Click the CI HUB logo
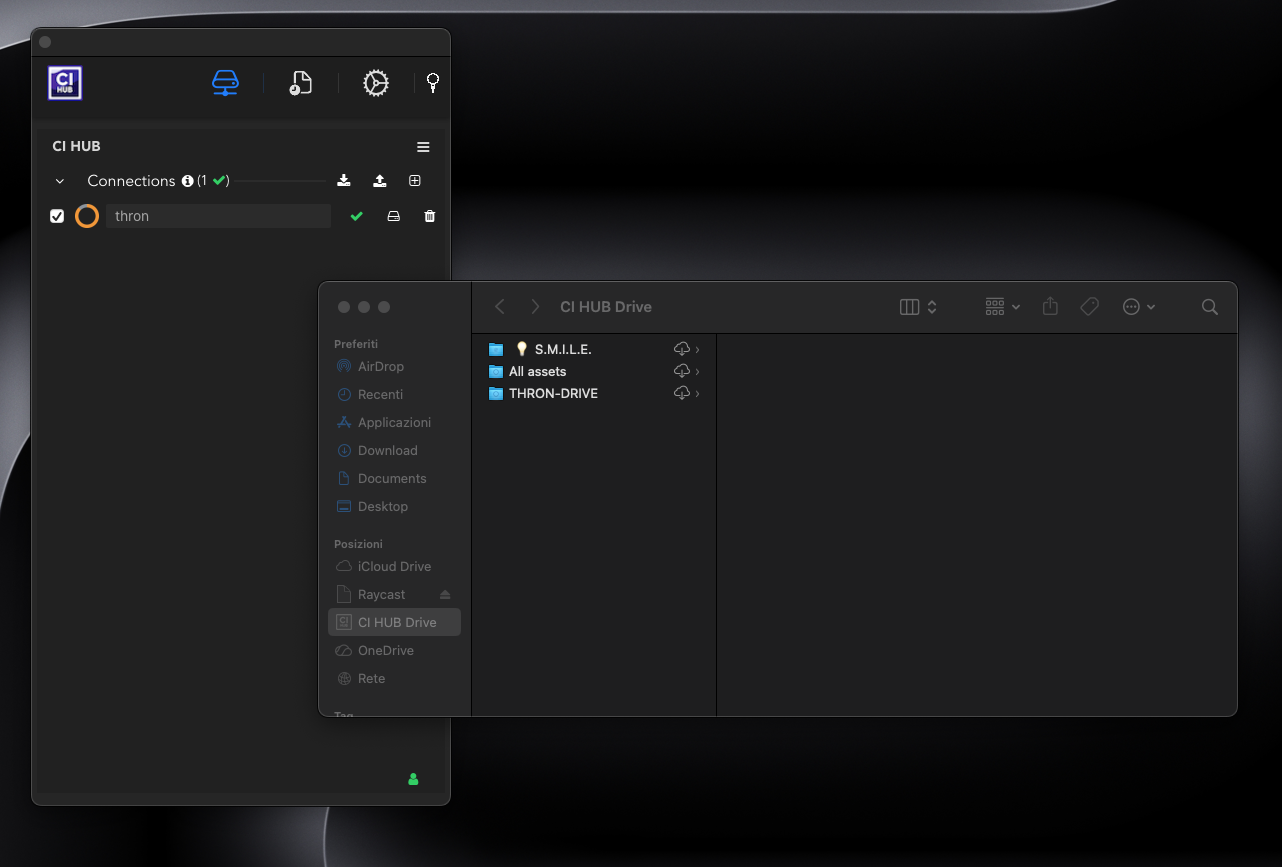Screen dimensions: 1282x867 tap(65, 83)
